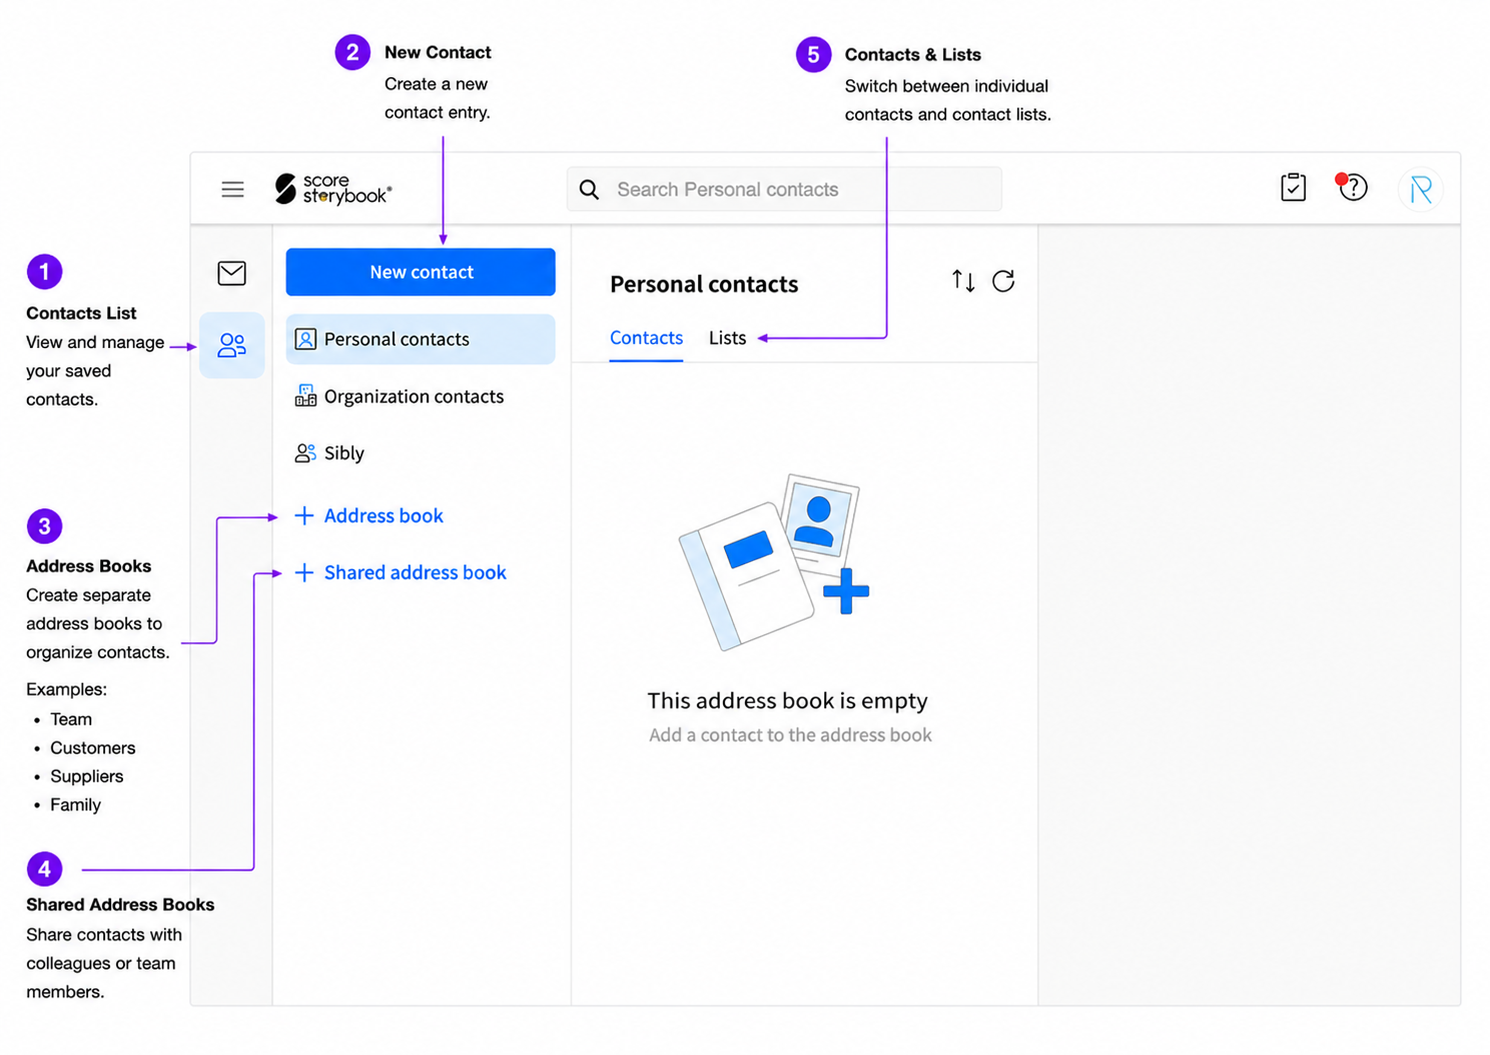
Task: Click the score storybook logo
Action: pyautogui.click(x=333, y=188)
